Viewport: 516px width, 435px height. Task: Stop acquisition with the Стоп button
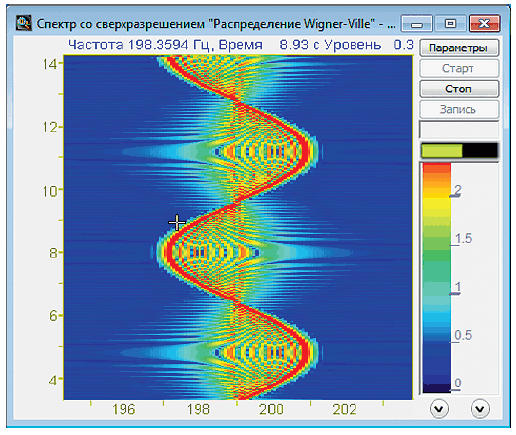pos(459,89)
